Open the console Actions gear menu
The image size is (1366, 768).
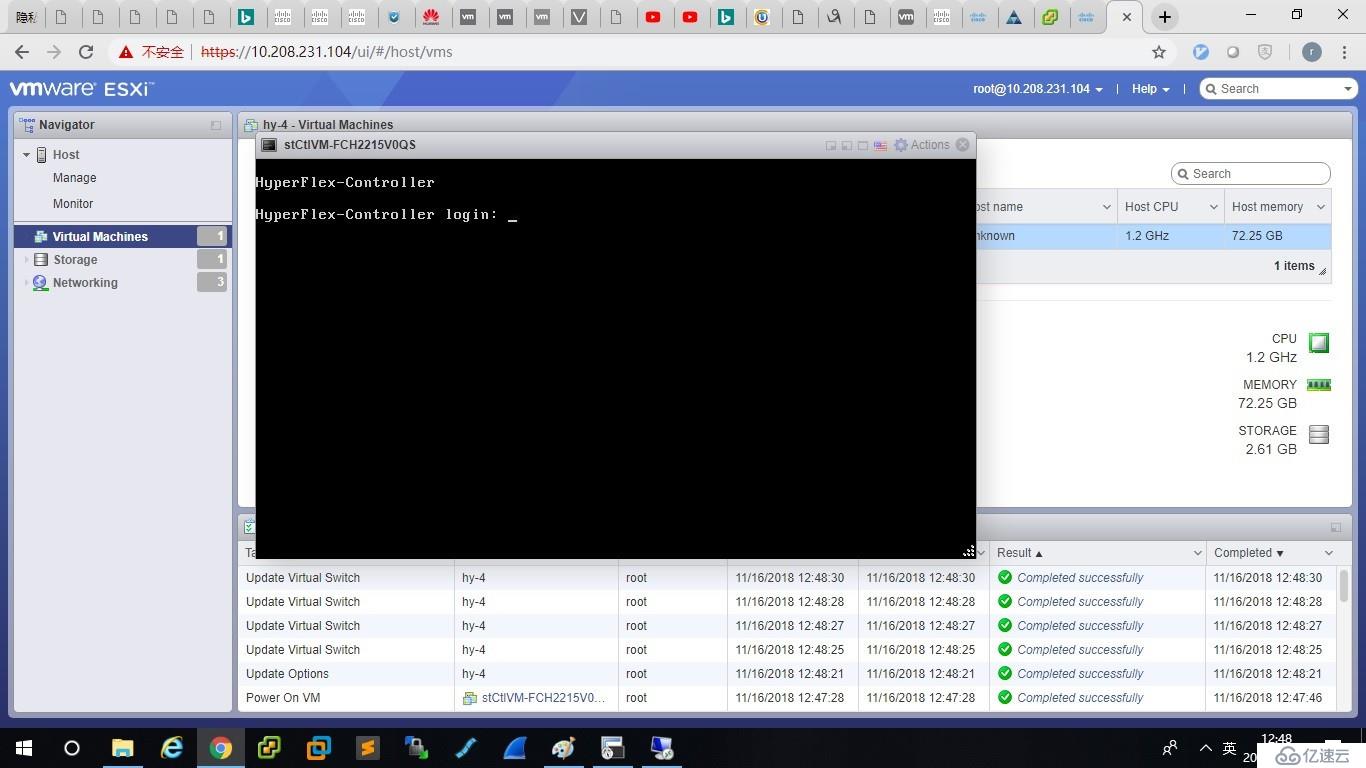coord(921,145)
